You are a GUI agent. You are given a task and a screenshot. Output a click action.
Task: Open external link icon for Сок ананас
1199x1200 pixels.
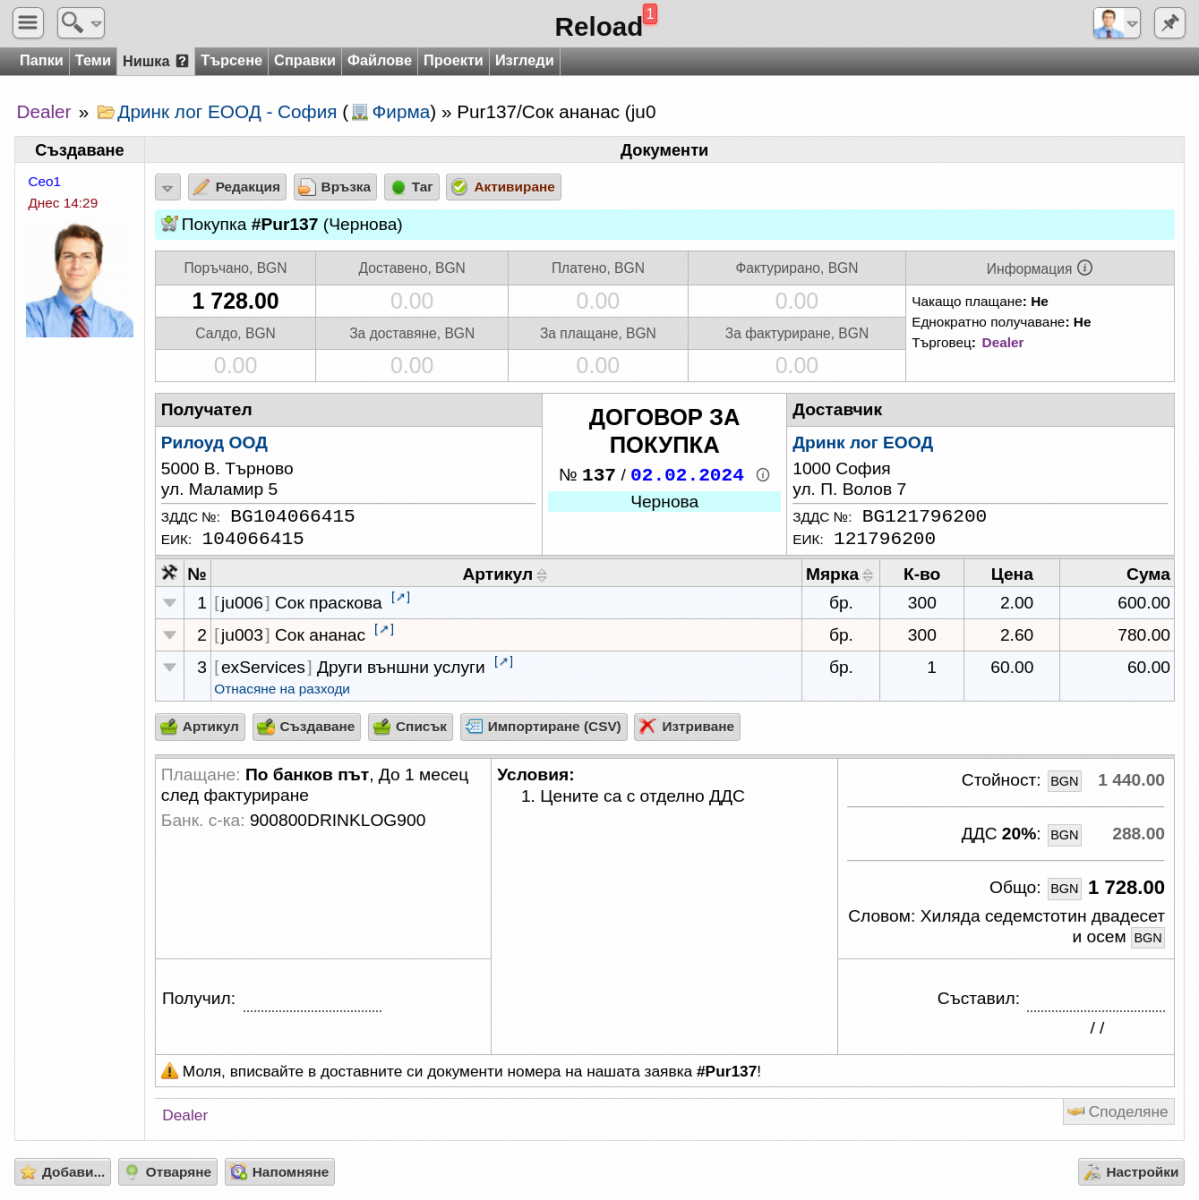tap(384, 629)
